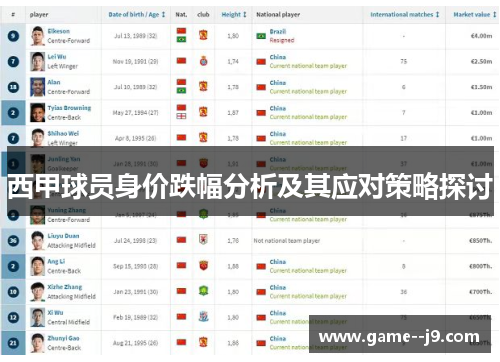The image size is (500, 362).
Task: Click the China nationality flag in Xizhe Zhang's row
Action: point(181,291)
